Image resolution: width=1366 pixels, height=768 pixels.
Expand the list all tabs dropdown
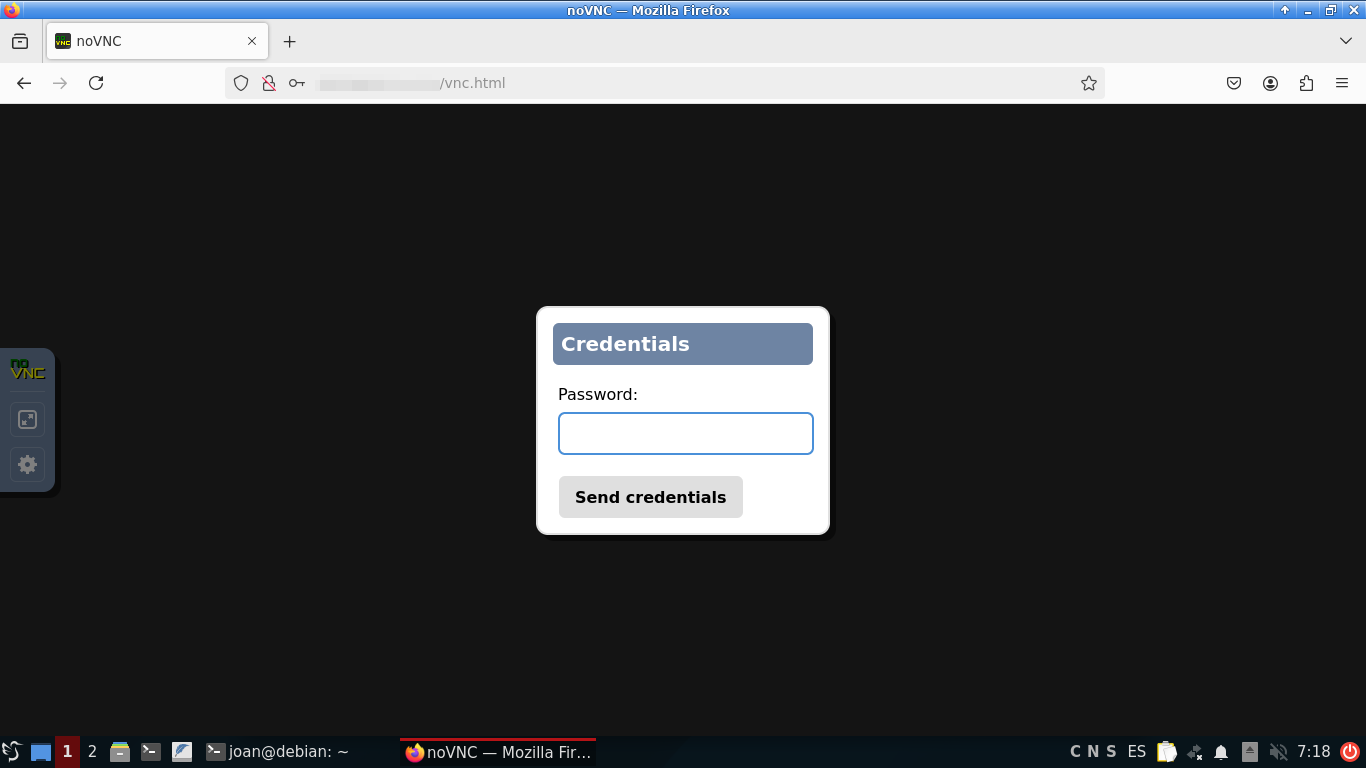click(1345, 41)
